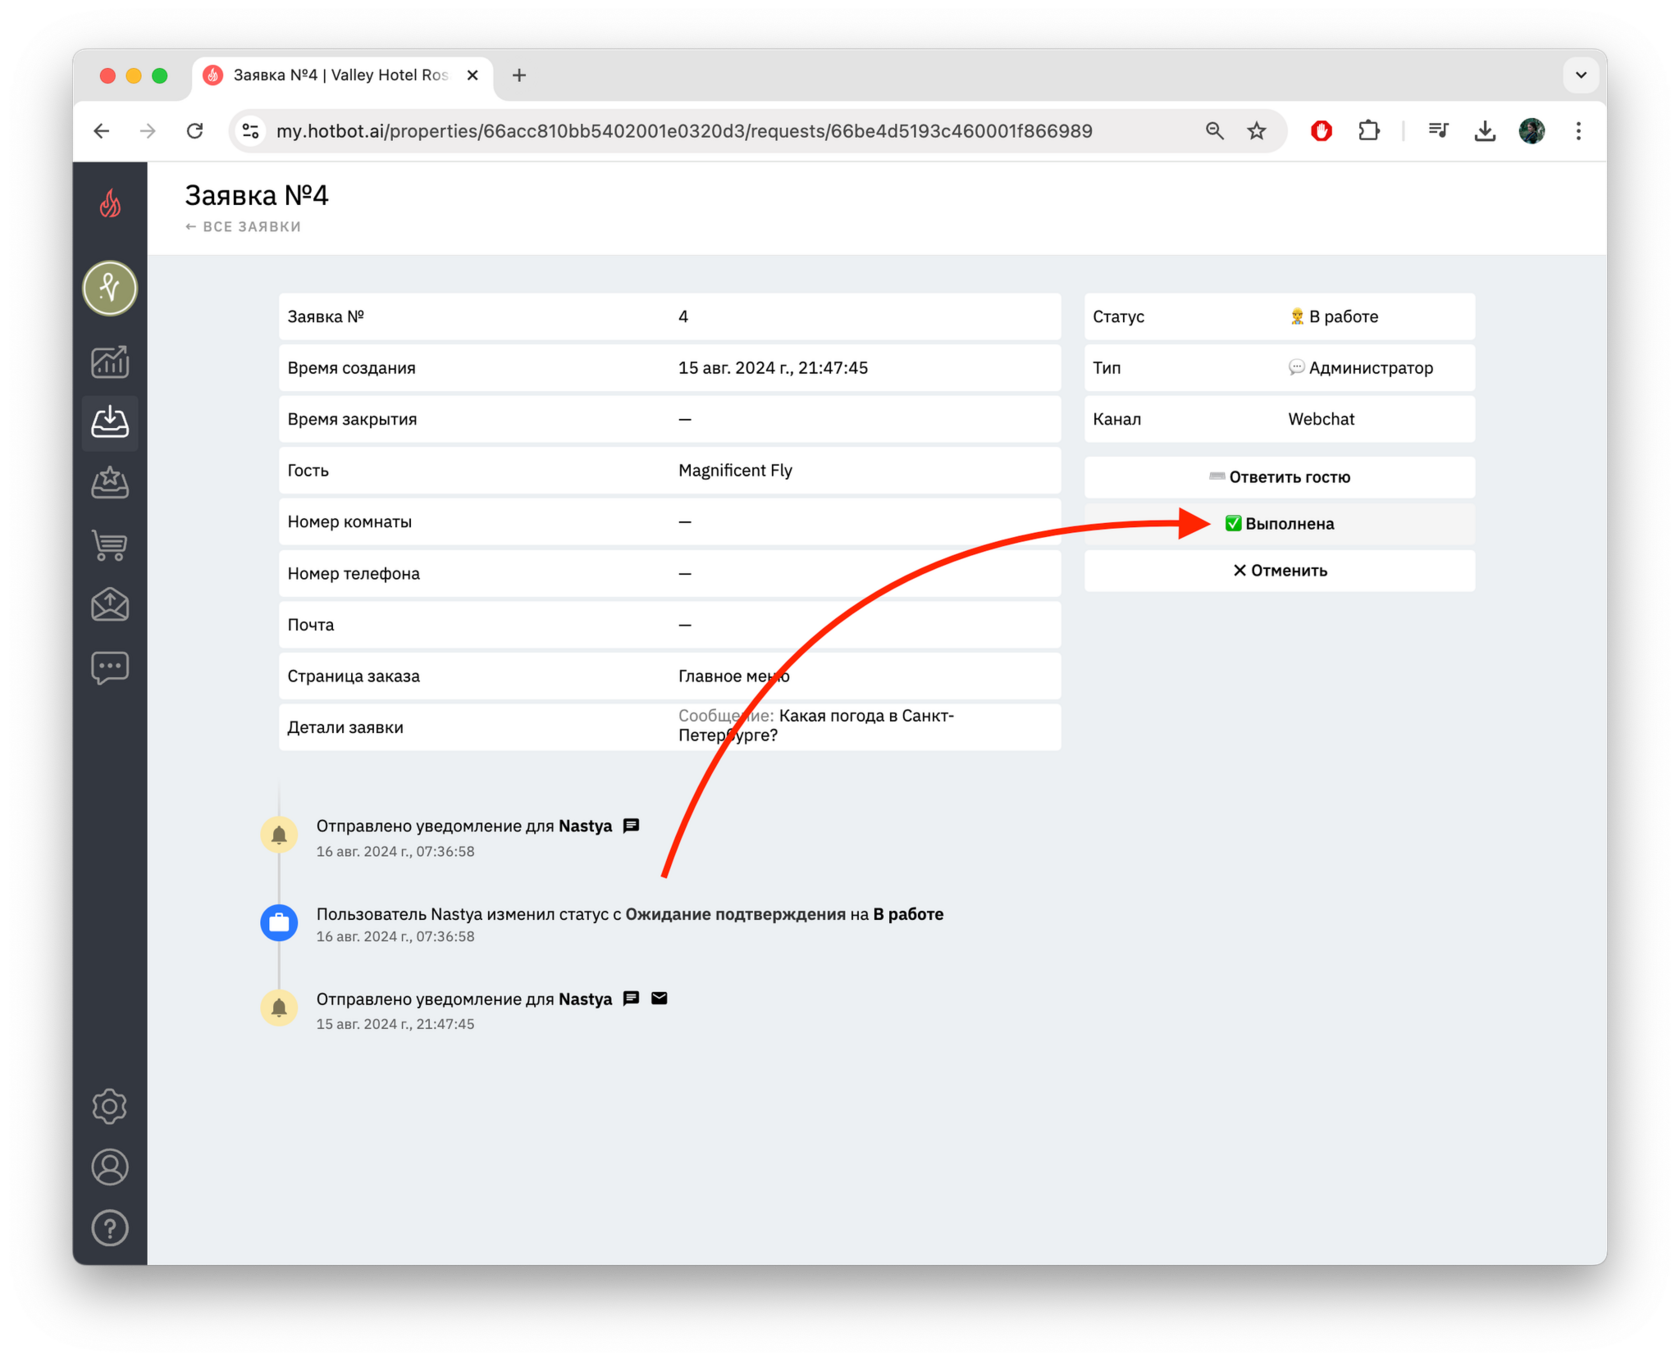Open the chat bubble icon in sidebar

point(110,667)
